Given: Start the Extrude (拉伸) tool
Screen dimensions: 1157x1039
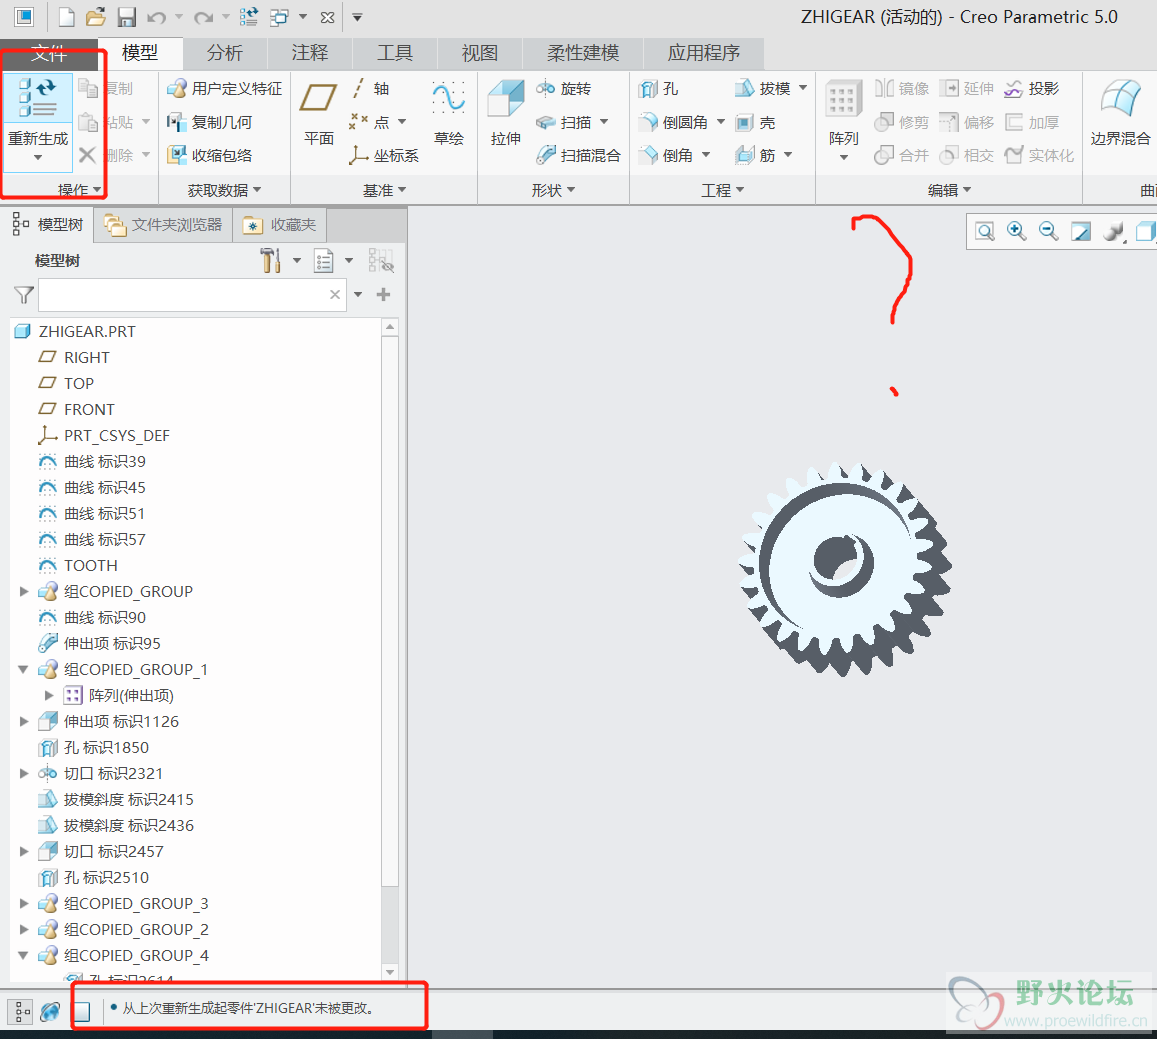Looking at the screenshot, I should tap(505, 114).
